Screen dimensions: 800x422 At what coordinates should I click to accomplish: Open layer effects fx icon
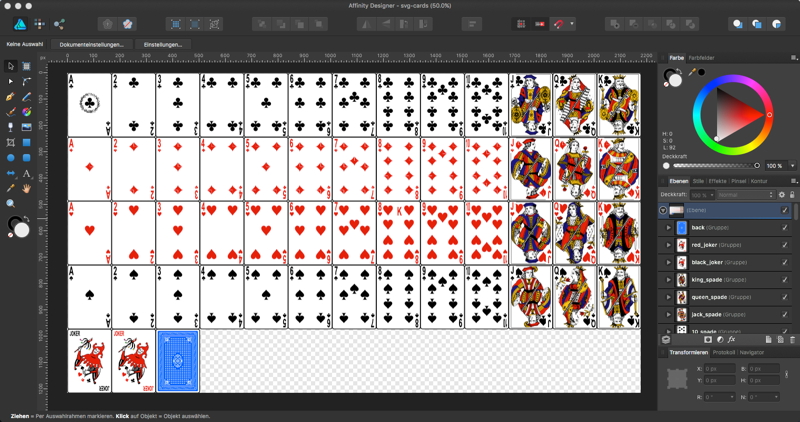point(732,340)
